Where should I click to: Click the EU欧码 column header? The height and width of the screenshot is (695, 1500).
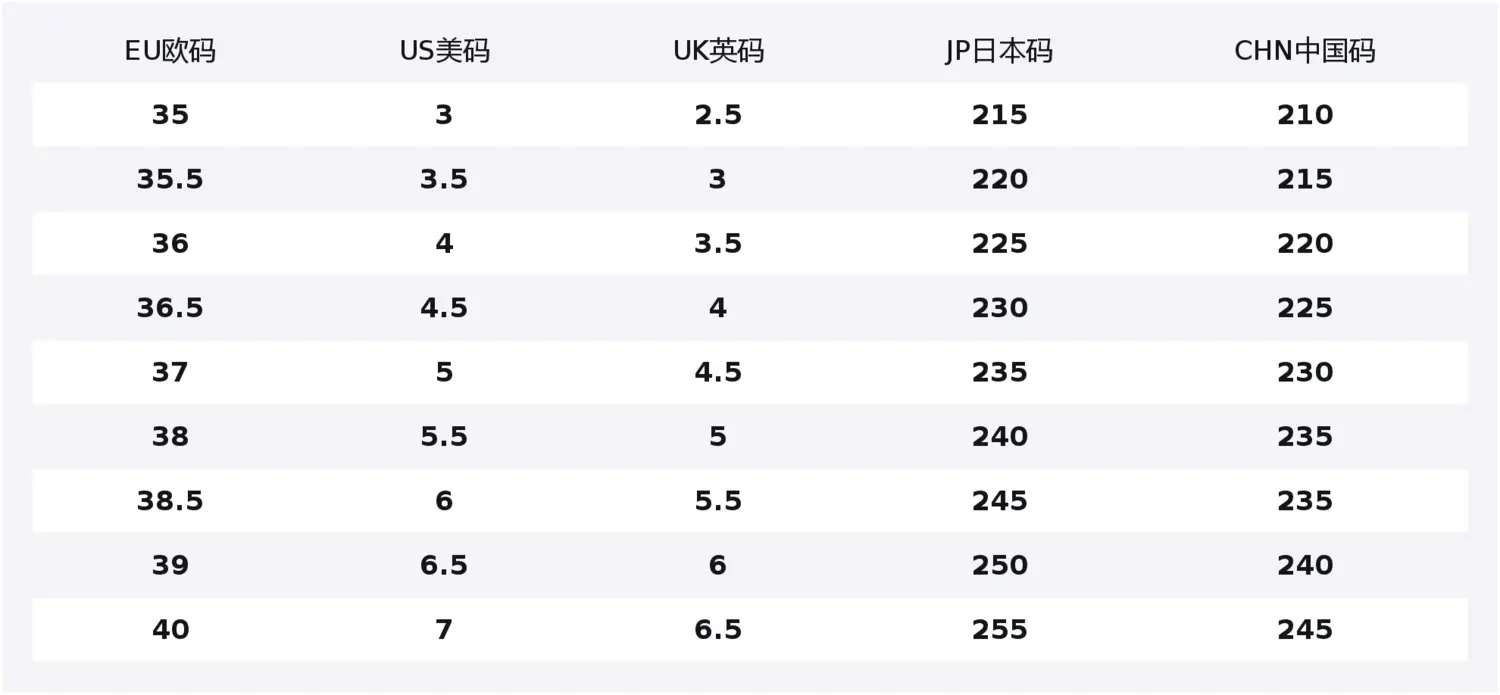coord(170,51)
